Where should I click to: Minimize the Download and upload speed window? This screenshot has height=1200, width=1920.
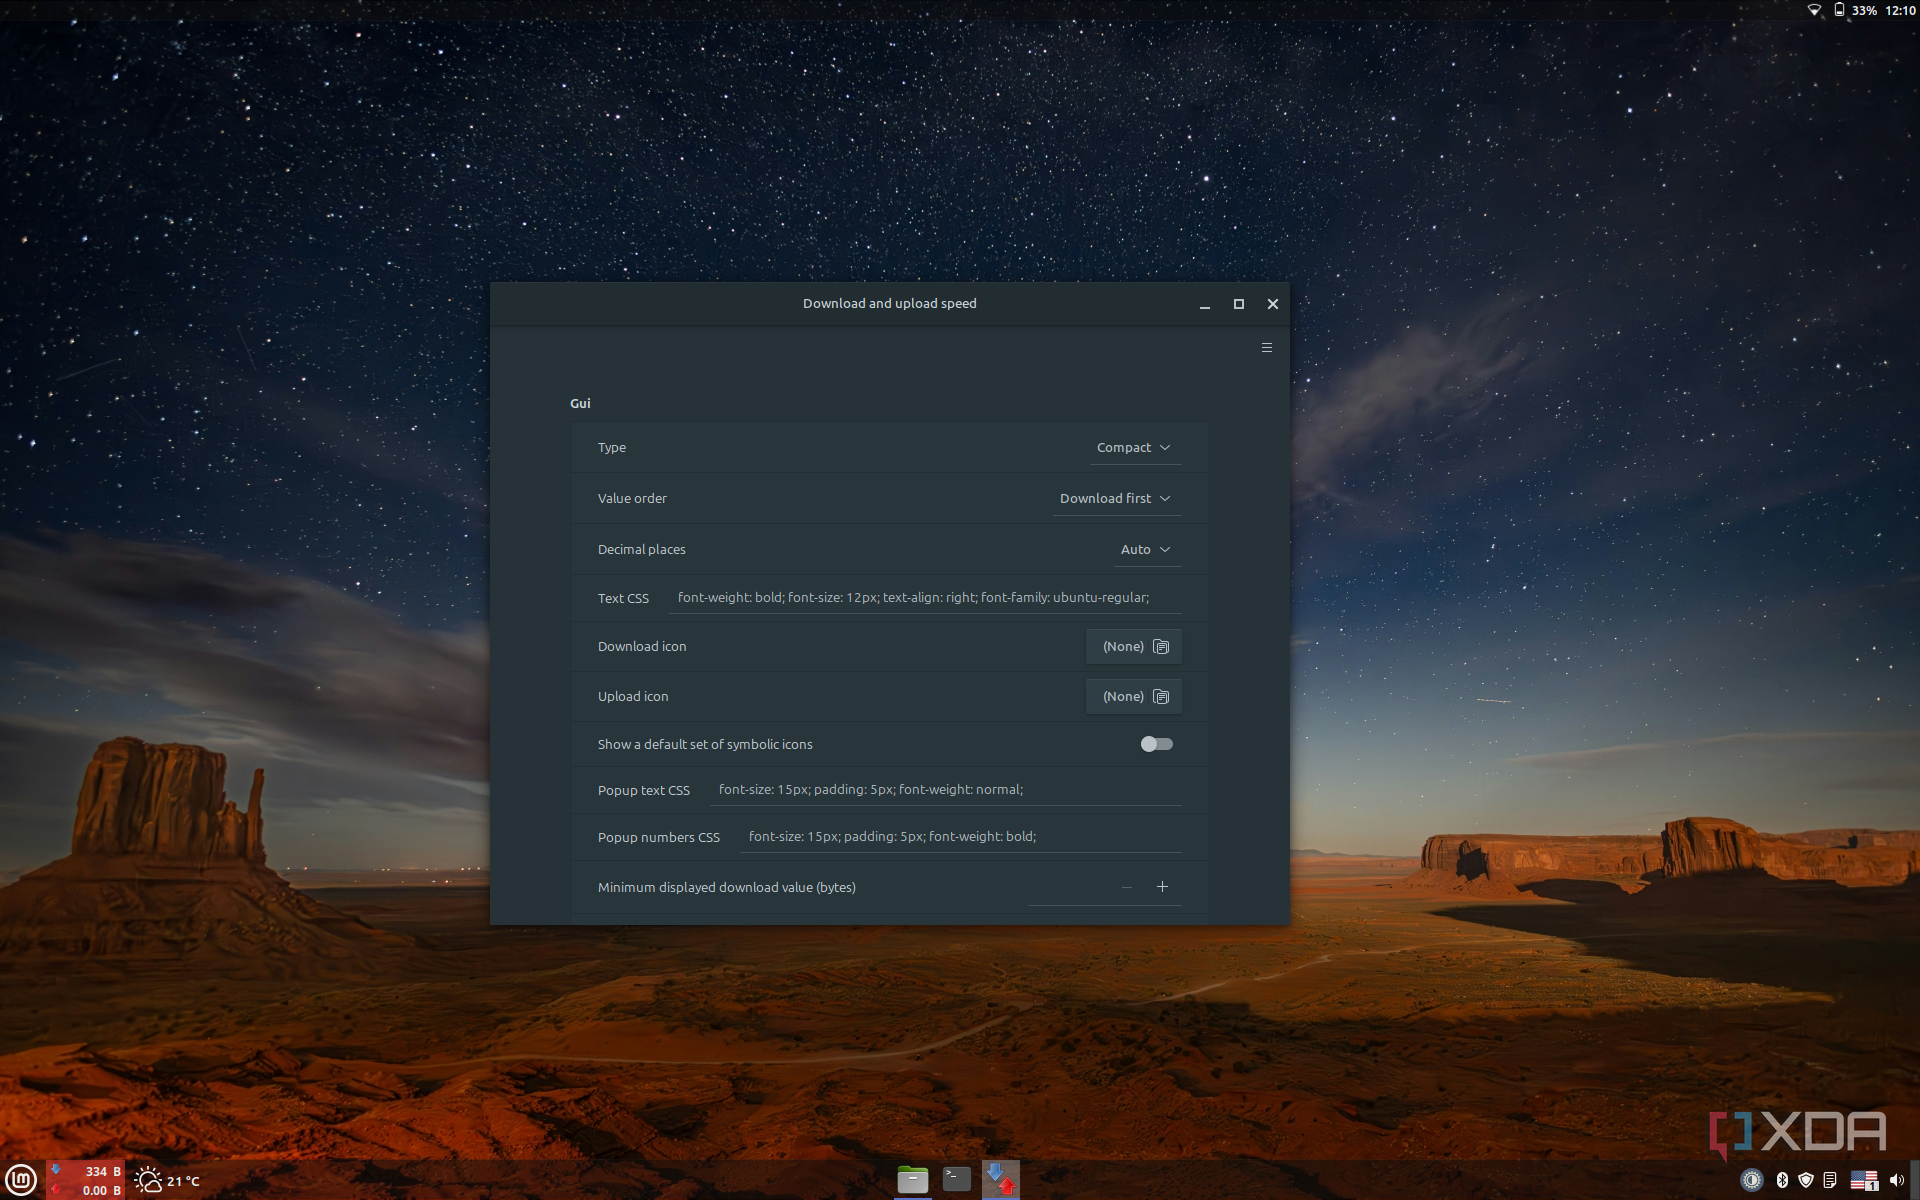pyautogui.click(x=1205, y=304)
